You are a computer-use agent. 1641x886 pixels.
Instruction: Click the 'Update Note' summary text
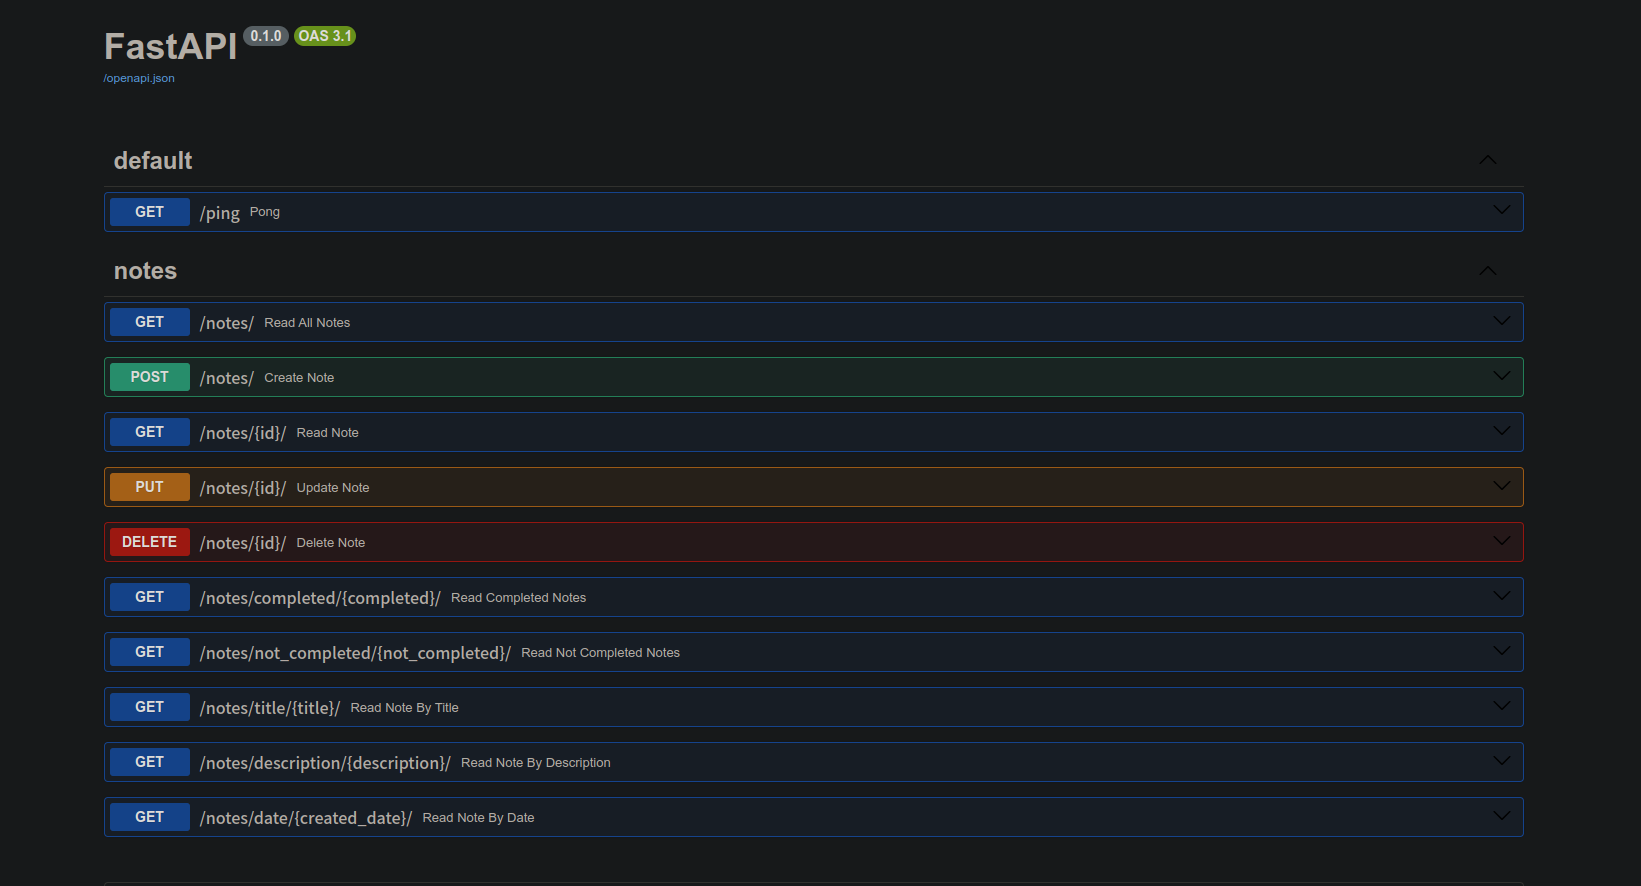(x=333, y=488)
